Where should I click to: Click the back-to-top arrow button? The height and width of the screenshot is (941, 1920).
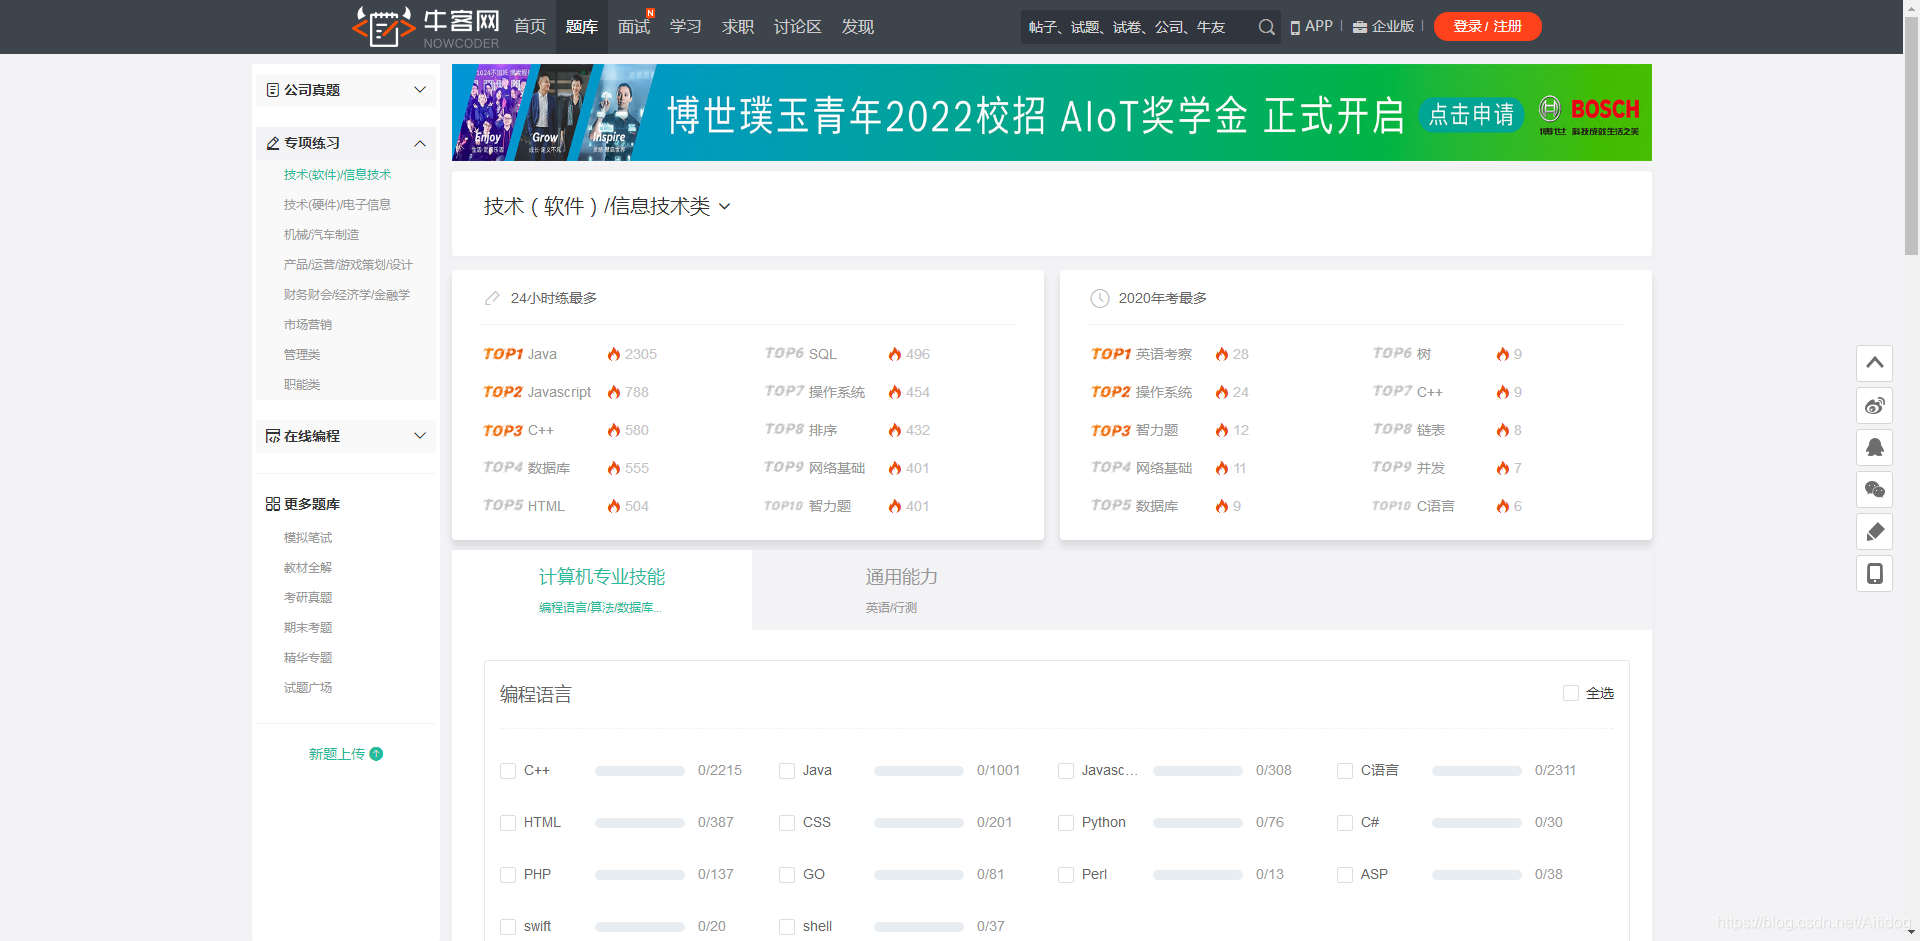pos(1875,363)
